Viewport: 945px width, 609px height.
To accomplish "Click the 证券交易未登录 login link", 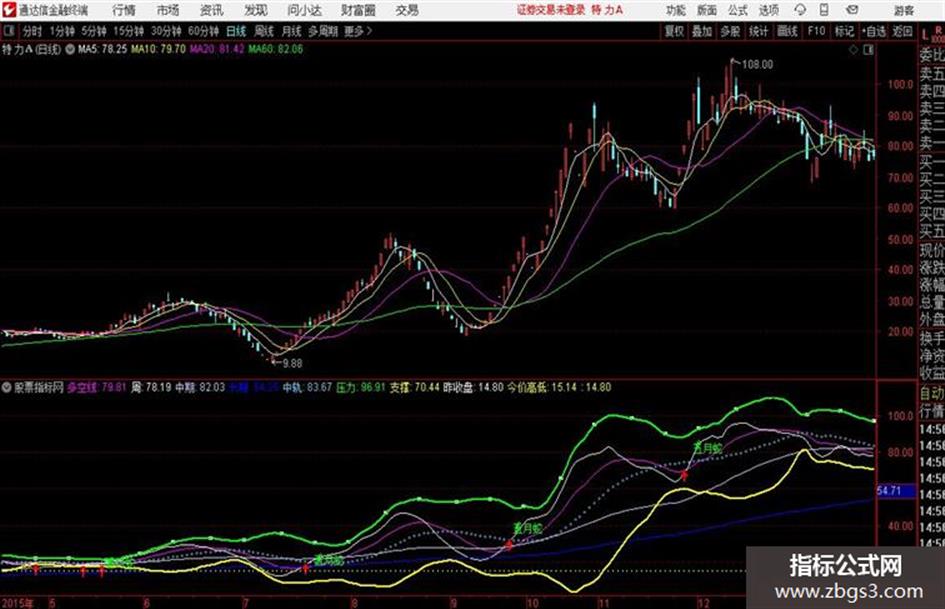I will [551, 10].
